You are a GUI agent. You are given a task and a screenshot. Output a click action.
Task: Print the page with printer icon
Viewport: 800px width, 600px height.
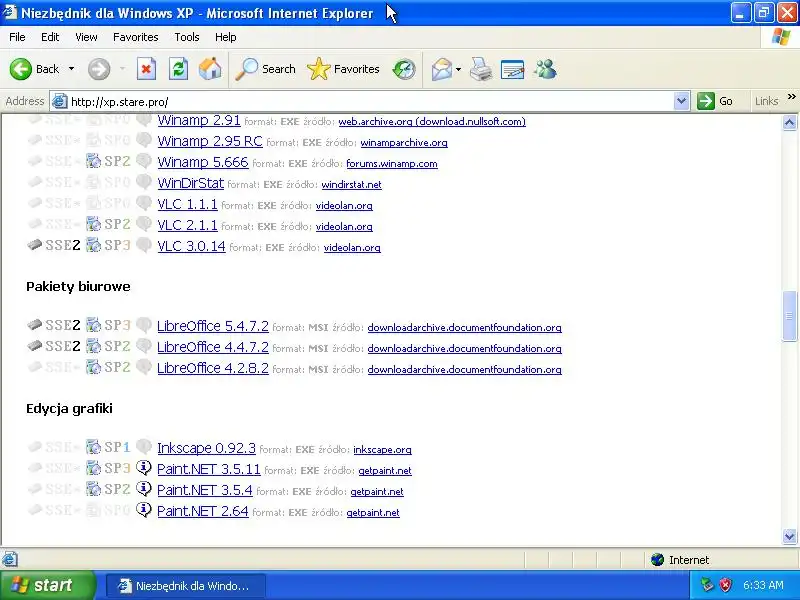click(x=481, y=69)
